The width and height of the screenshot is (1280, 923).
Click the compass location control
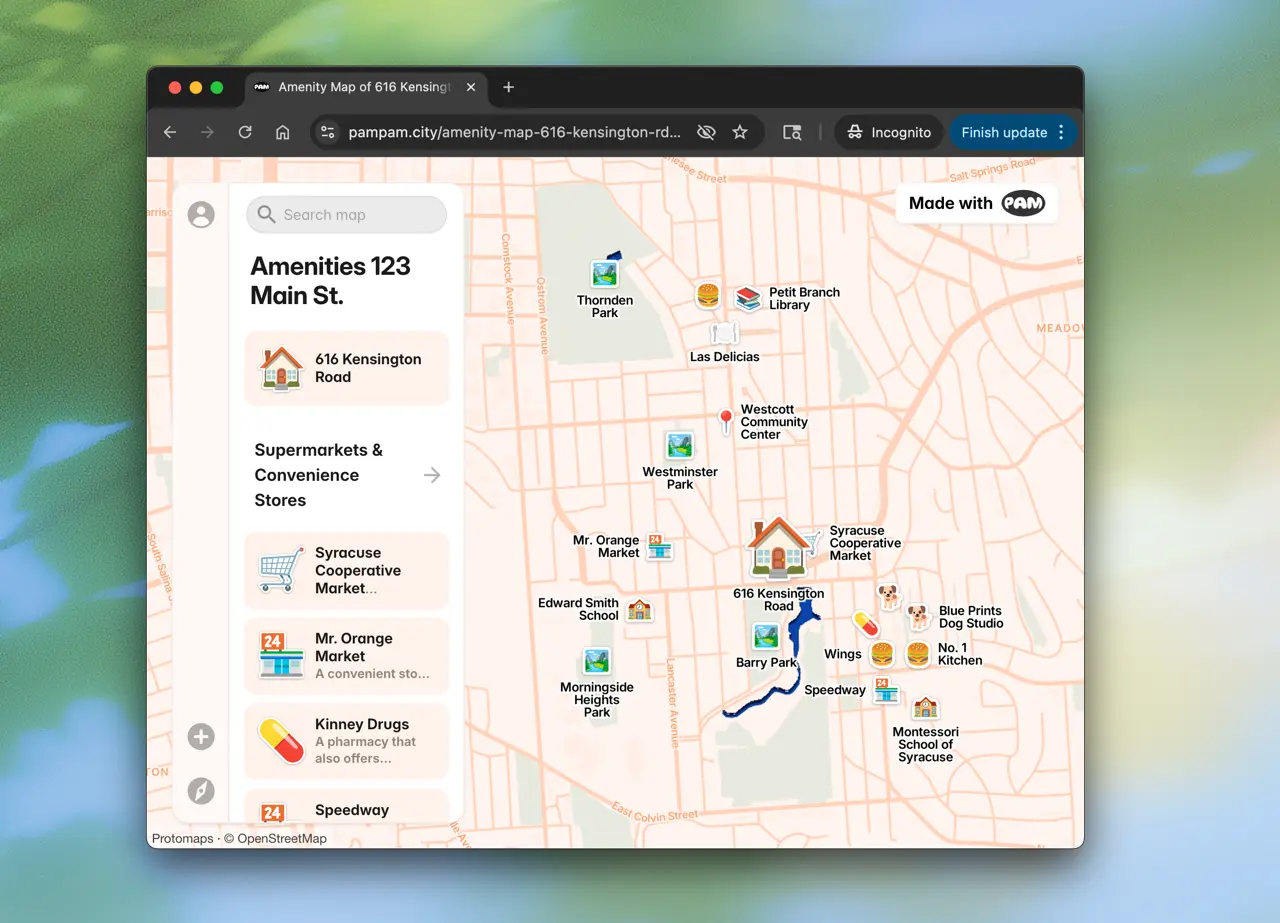pos(201,790)
